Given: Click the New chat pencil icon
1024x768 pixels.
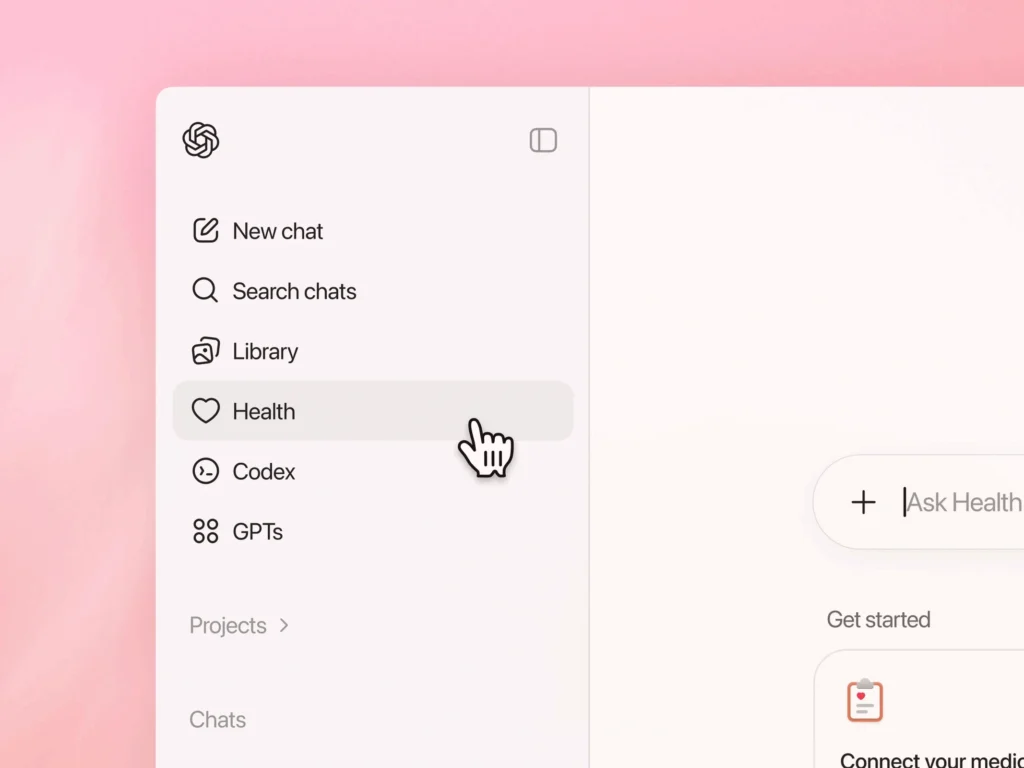Looking at the screenshot, I should (x=205, y=231).
